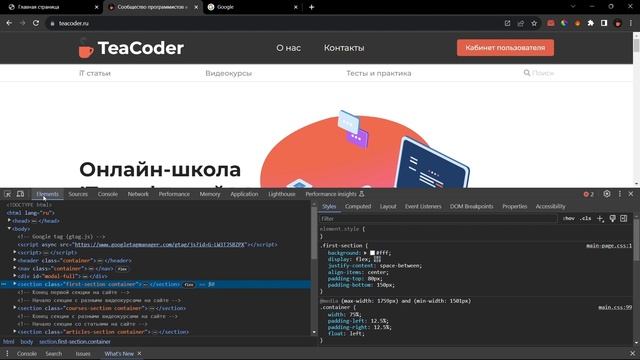Open DevTools settings gear
640x360 pixels.
(607, 194)
